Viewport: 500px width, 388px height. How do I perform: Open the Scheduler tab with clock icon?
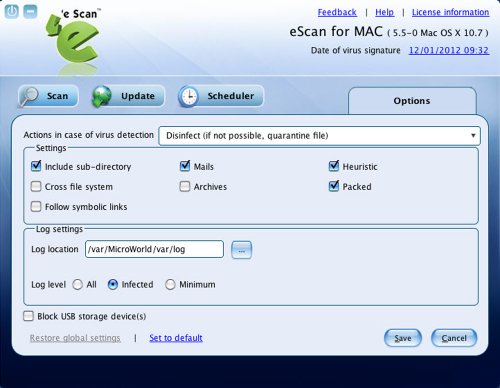(221, 96)
